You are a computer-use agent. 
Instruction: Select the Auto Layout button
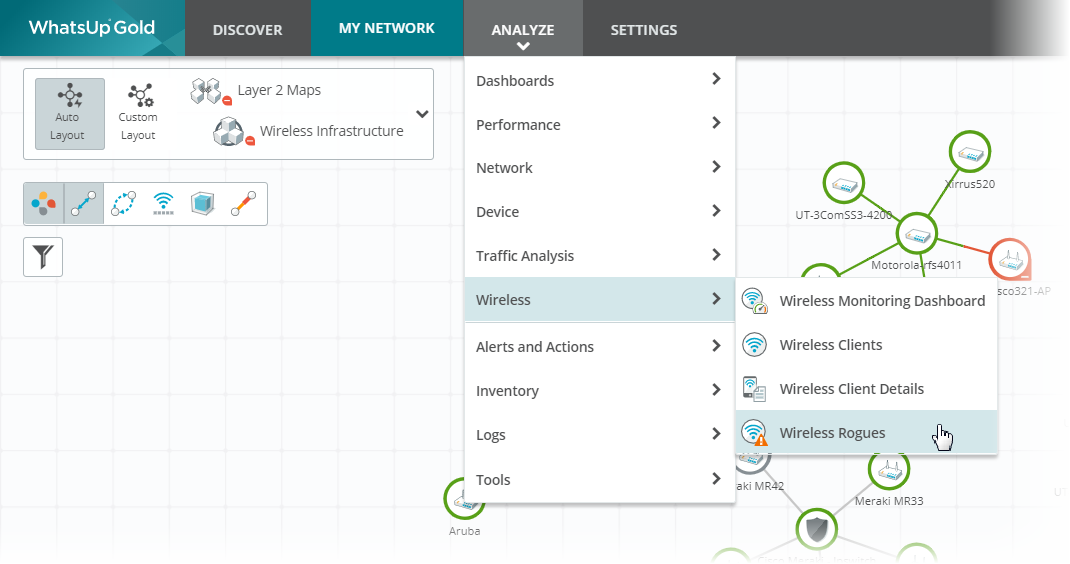pyautogui.click(x=70, y=113)
